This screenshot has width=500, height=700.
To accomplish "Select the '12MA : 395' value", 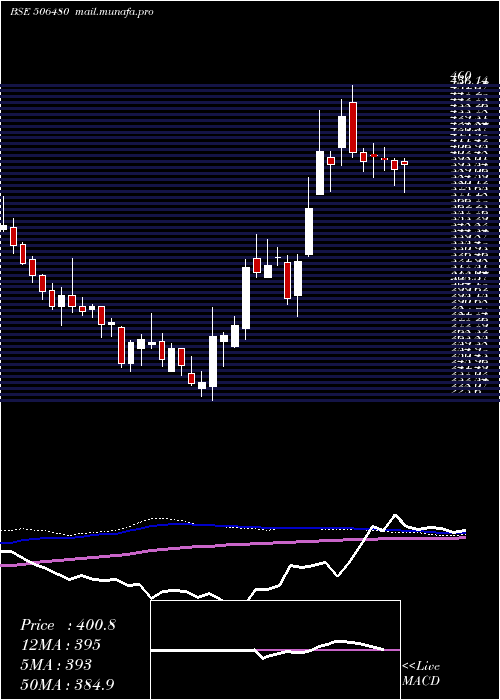I will [x=61, y=645].
